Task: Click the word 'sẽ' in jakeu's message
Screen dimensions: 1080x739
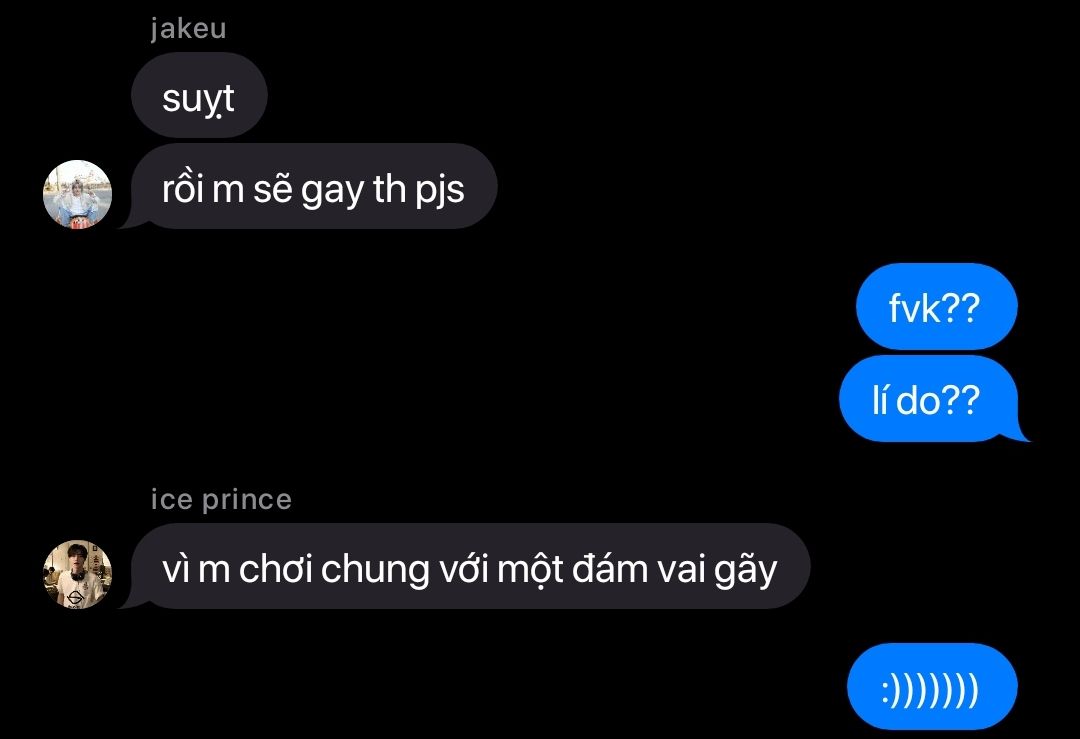Action: coord(272,188)
